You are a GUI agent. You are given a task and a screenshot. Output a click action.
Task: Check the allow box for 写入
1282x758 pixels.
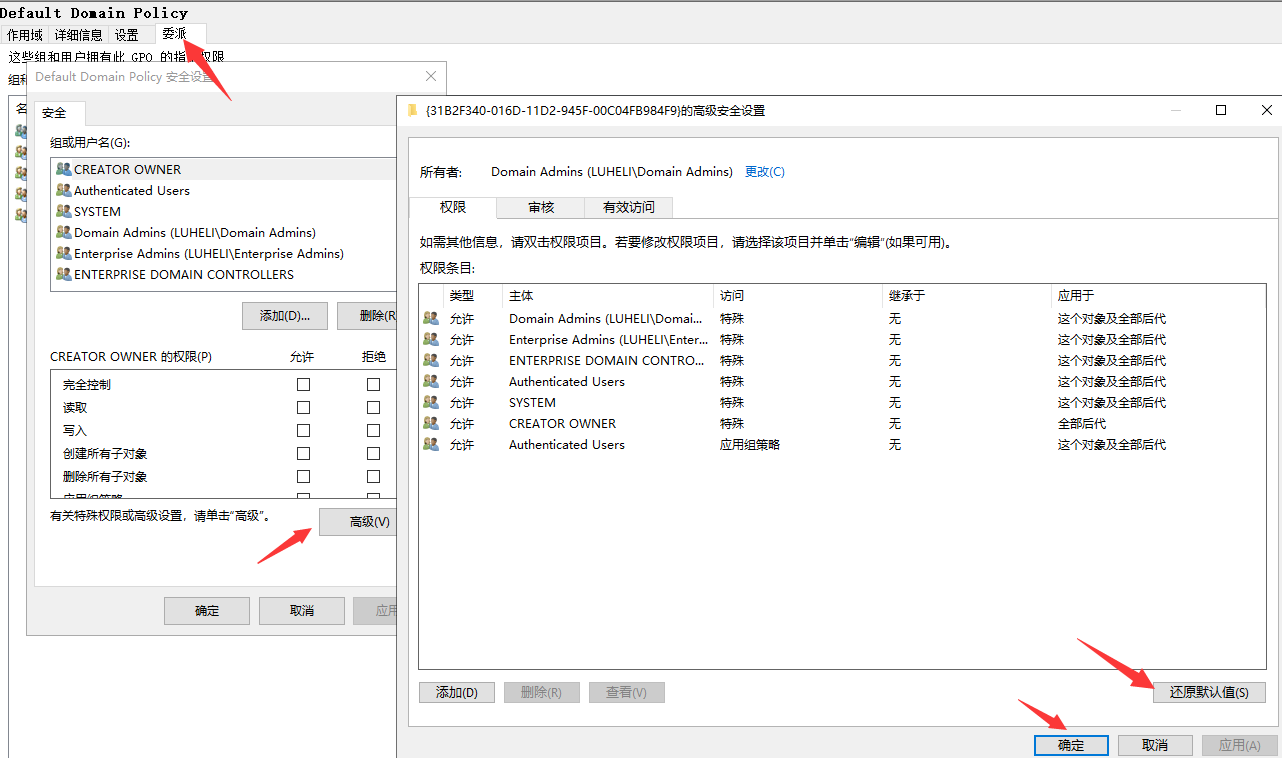coord(303,430)
